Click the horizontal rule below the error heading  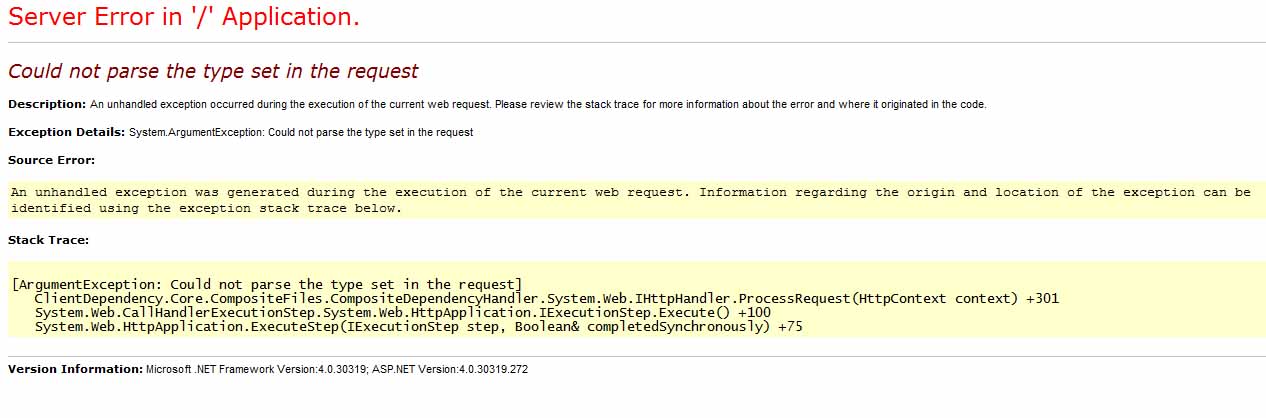pos(636,42)
